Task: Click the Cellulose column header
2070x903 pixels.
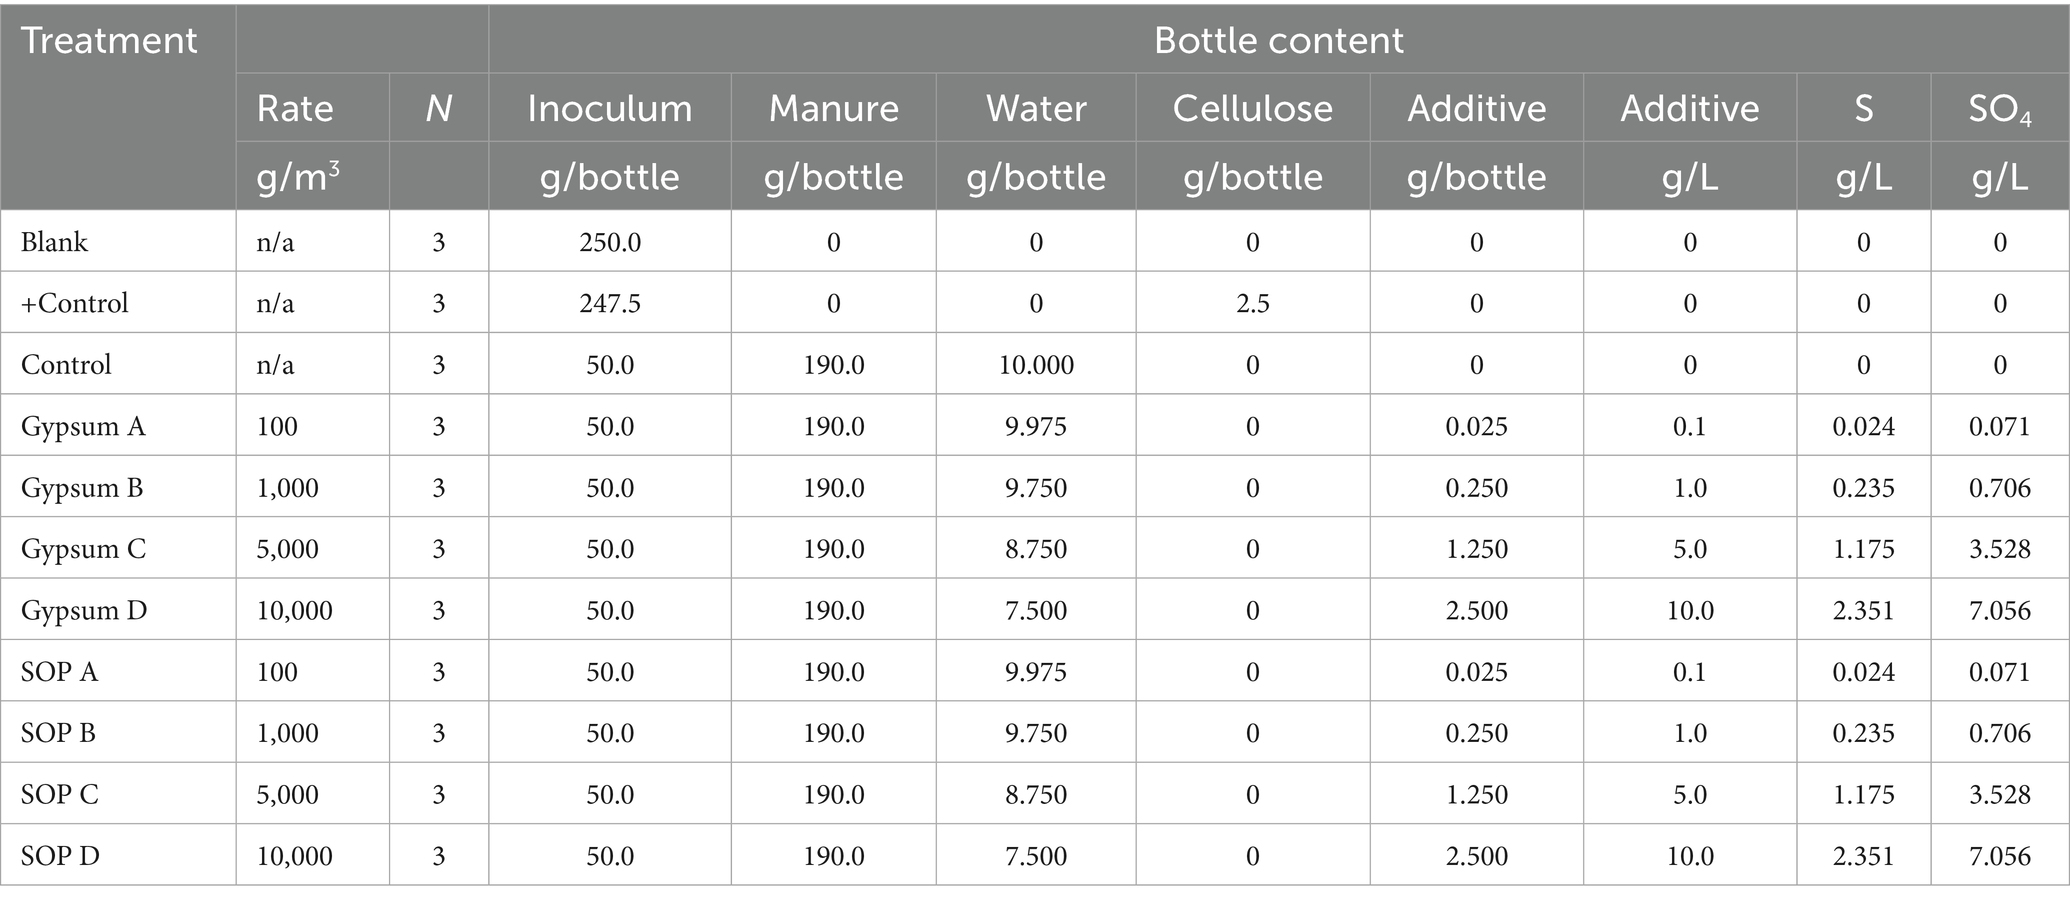Action: point(1252,108)
